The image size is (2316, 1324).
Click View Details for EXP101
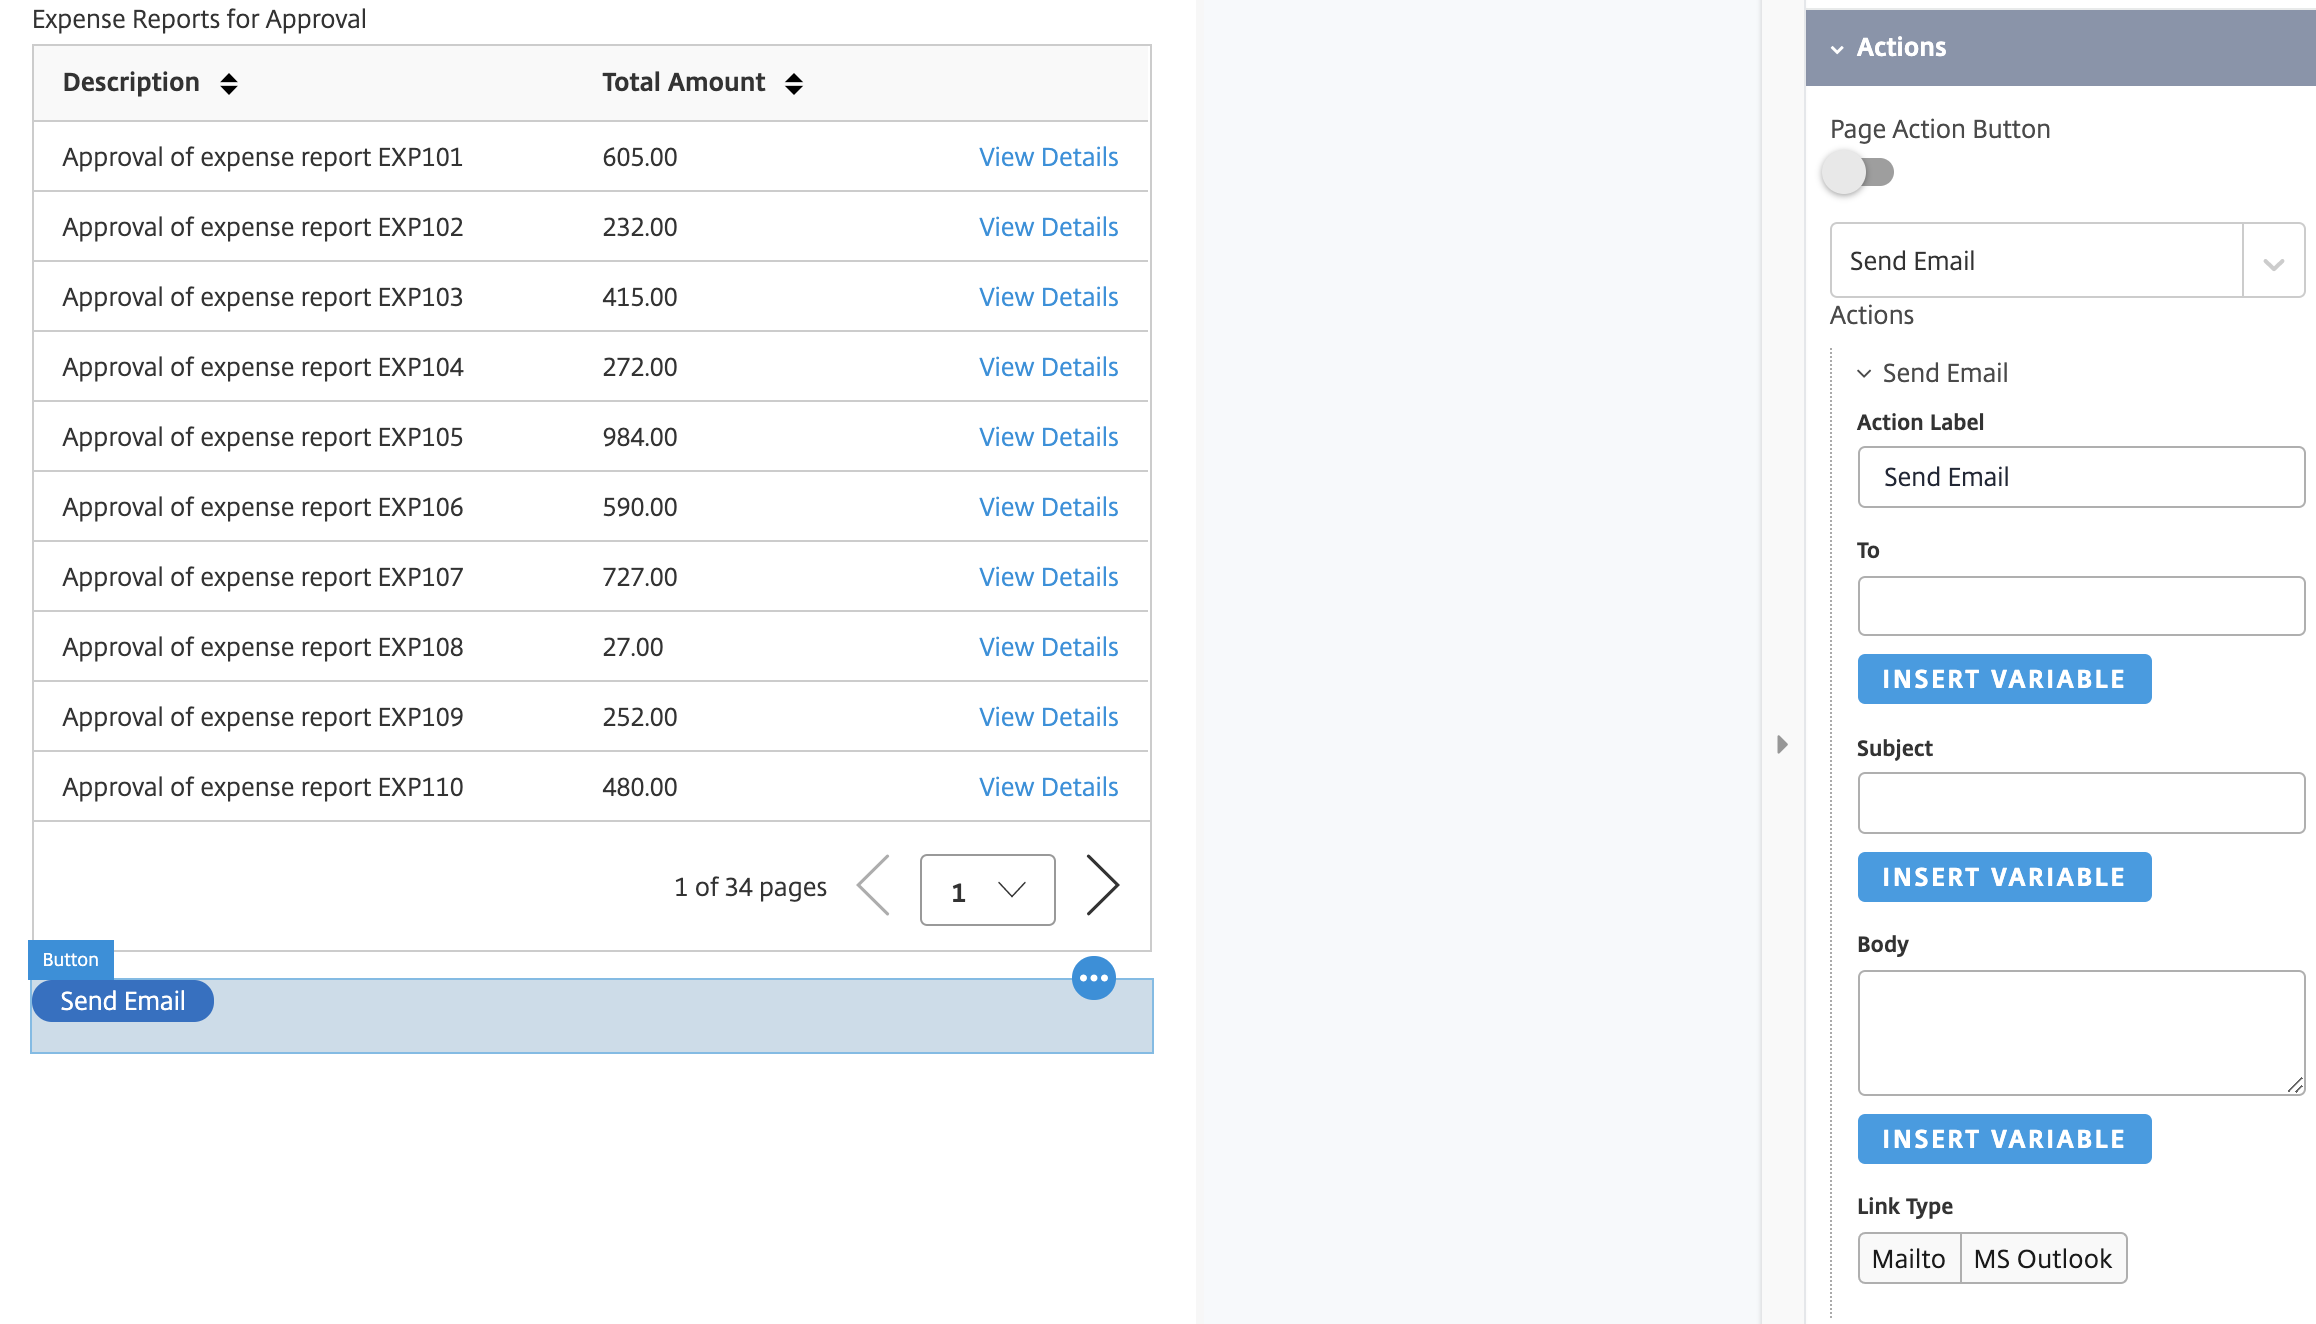1048,158
